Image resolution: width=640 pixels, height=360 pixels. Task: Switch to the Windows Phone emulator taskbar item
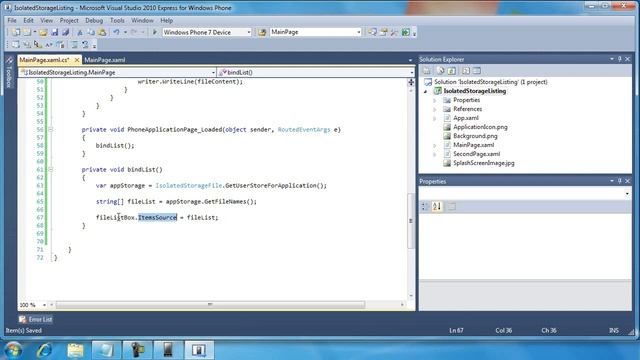point(167,350)
